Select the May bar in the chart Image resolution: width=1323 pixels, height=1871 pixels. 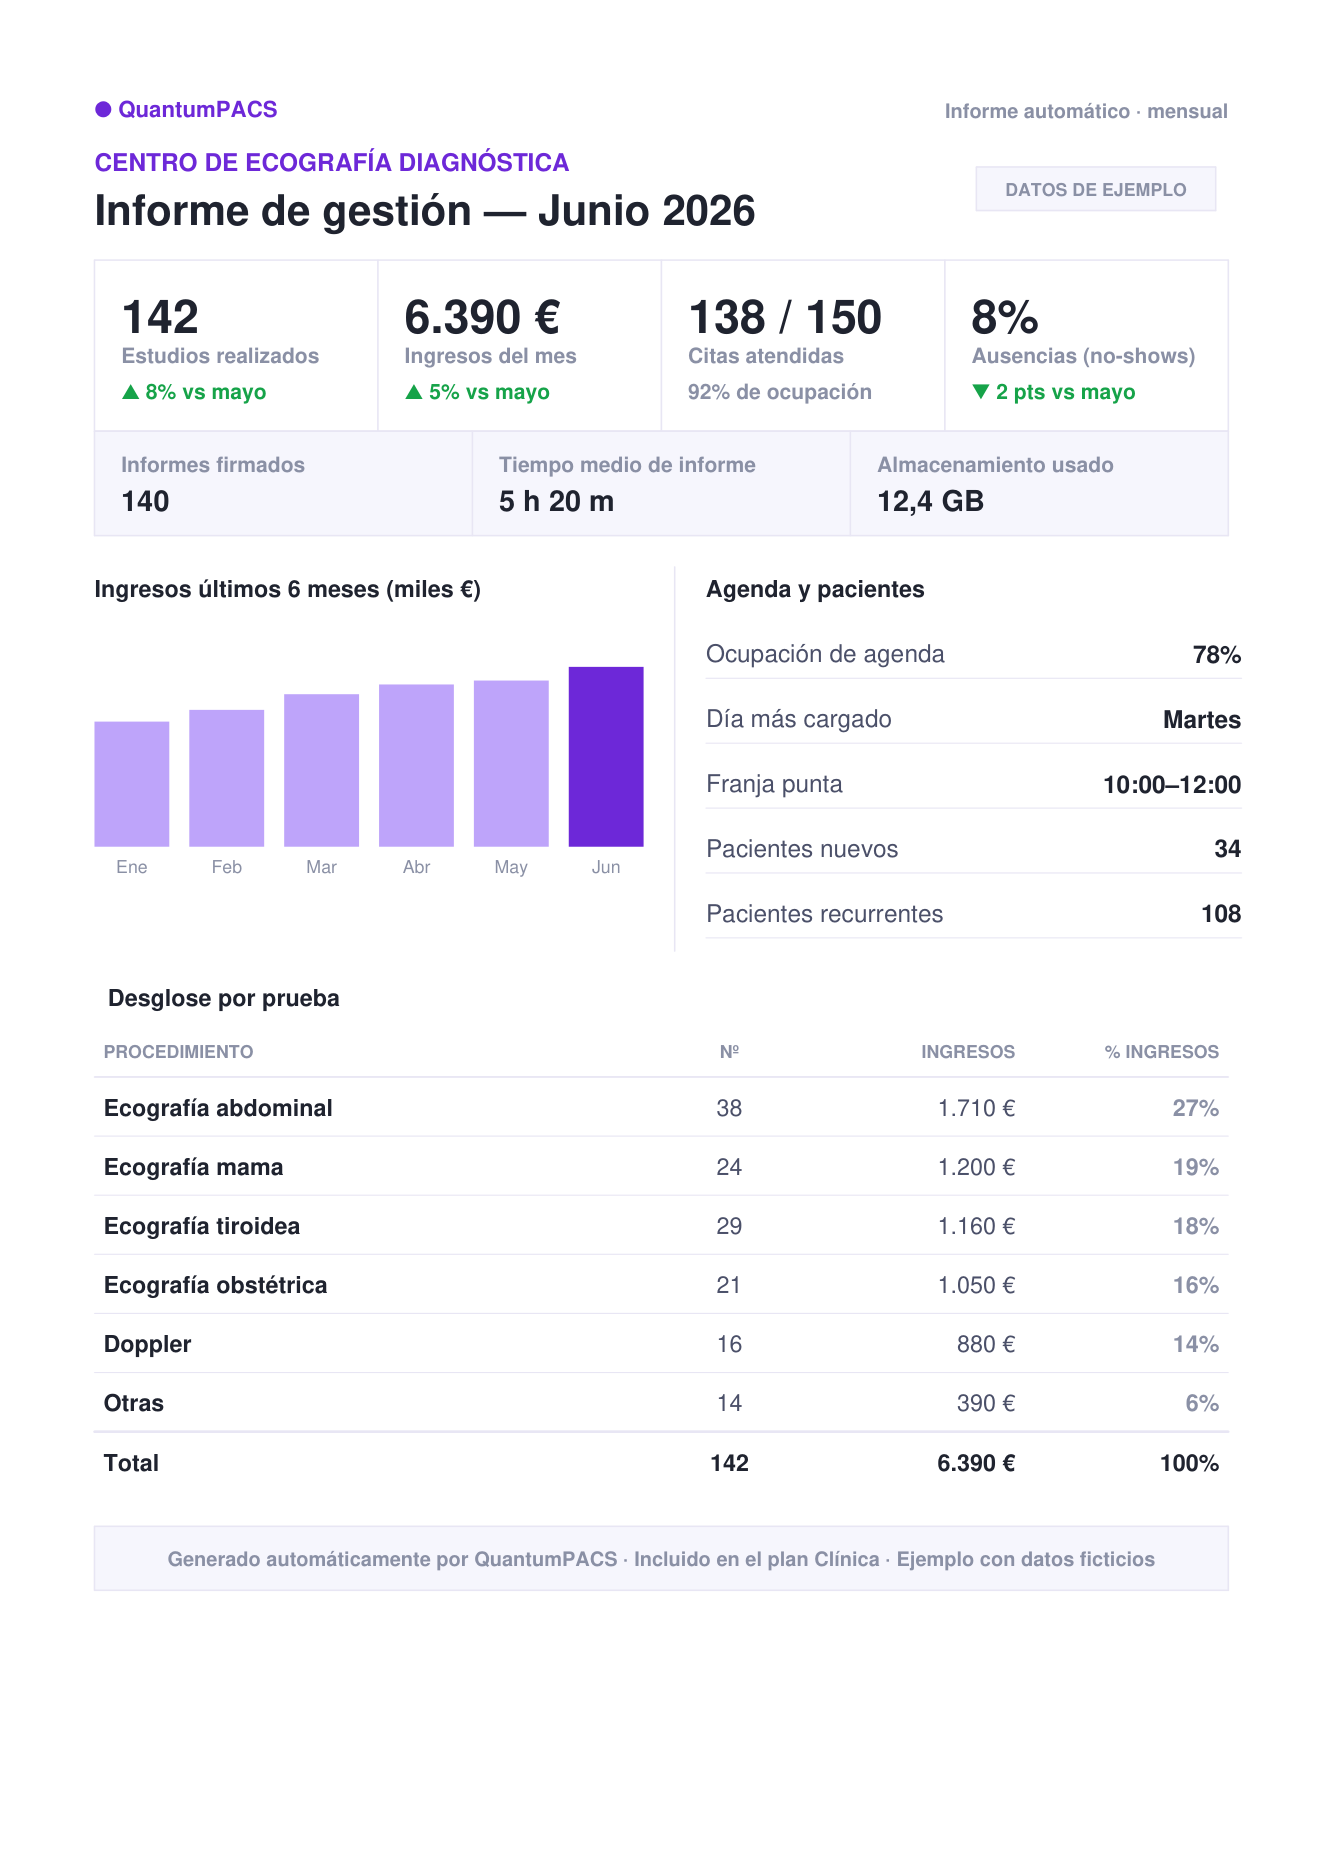511,764
